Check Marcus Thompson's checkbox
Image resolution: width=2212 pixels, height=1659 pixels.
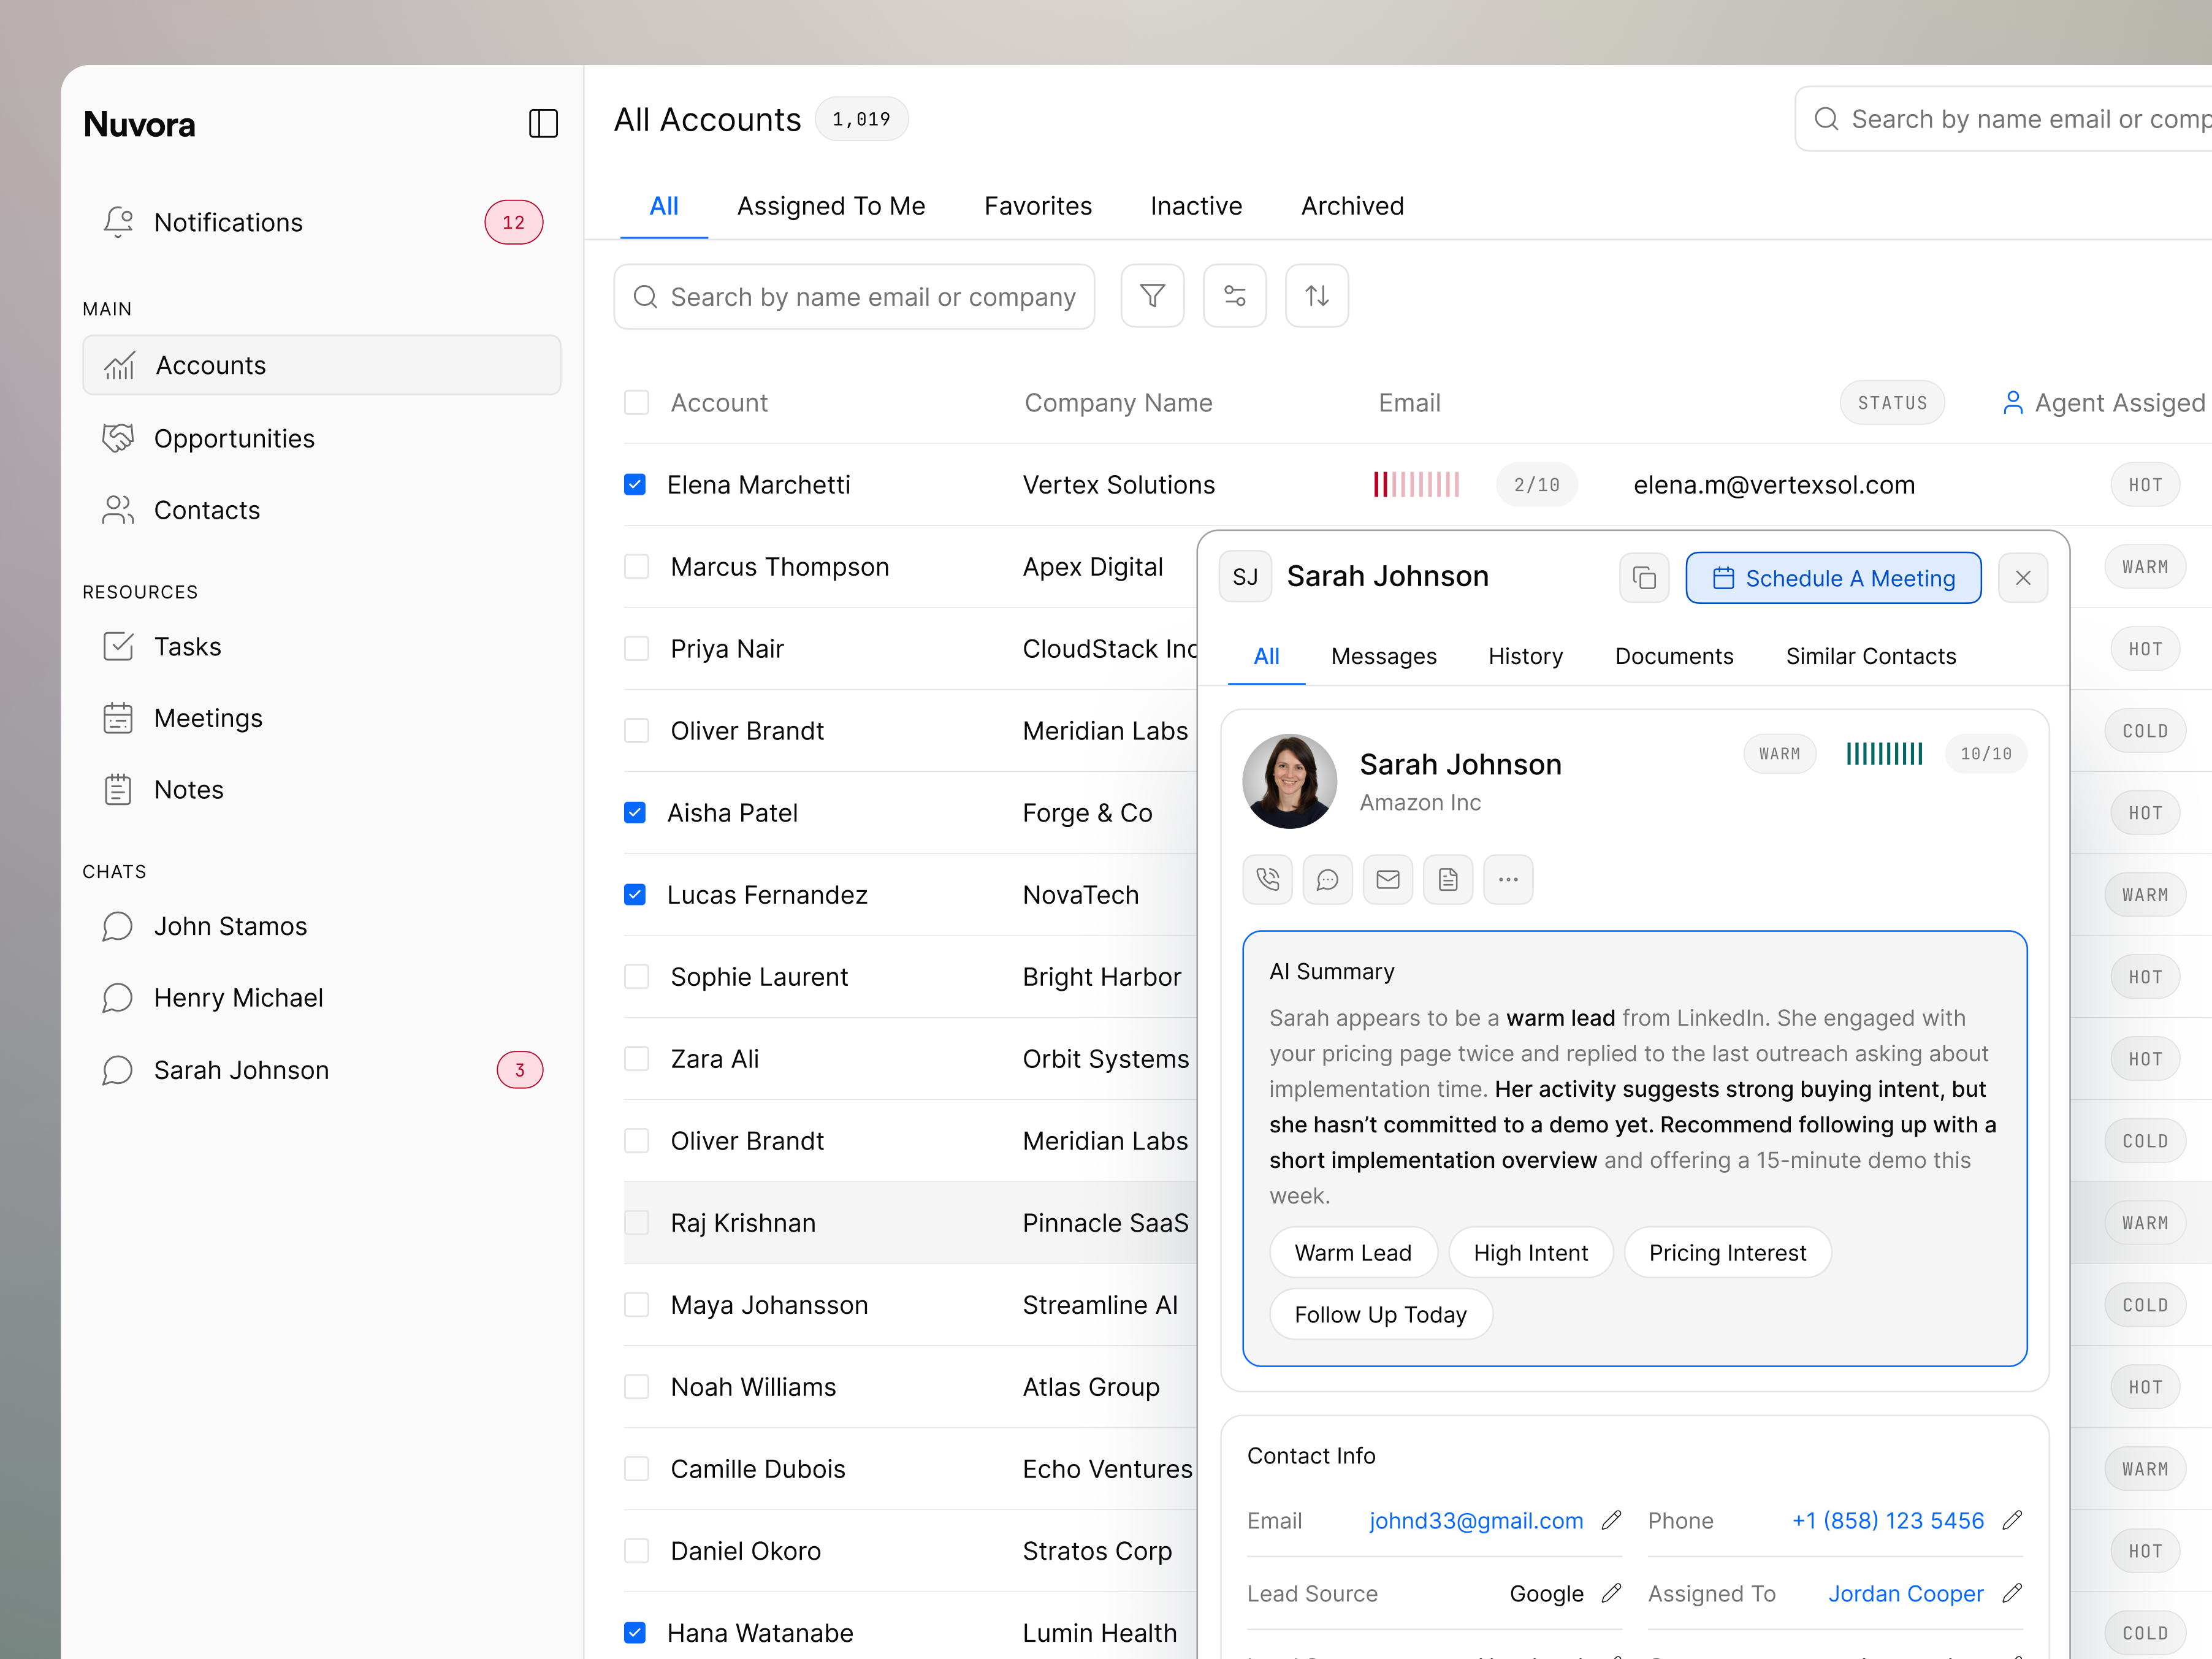(x=636, y=567)
